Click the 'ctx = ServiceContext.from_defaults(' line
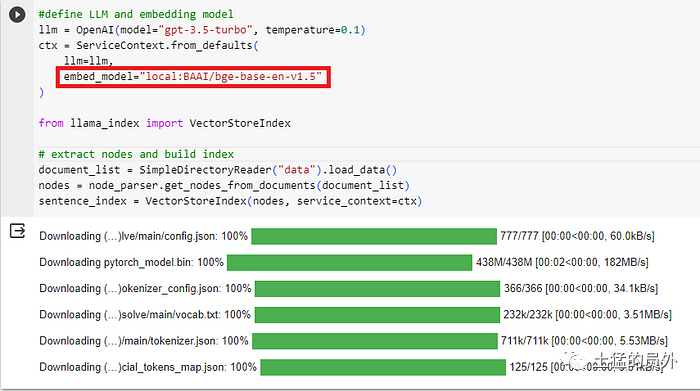Viewport: 700px width, 391px height. (148, 46)
